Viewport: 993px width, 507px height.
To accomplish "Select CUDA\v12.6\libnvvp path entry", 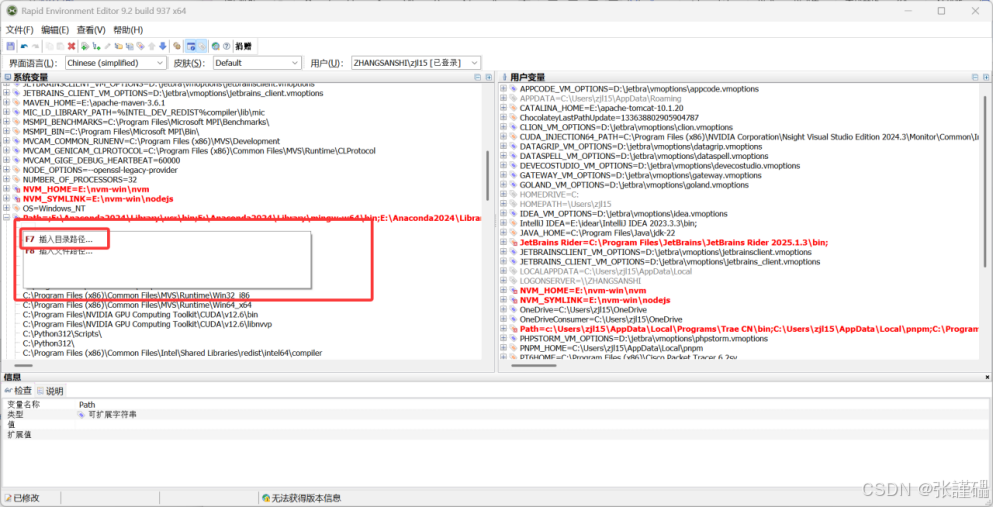I will point(148,323).
